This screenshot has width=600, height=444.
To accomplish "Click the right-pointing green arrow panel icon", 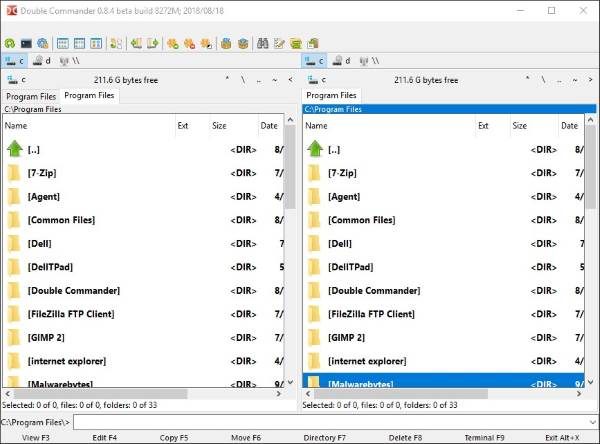I will click(x=153, y=43).
